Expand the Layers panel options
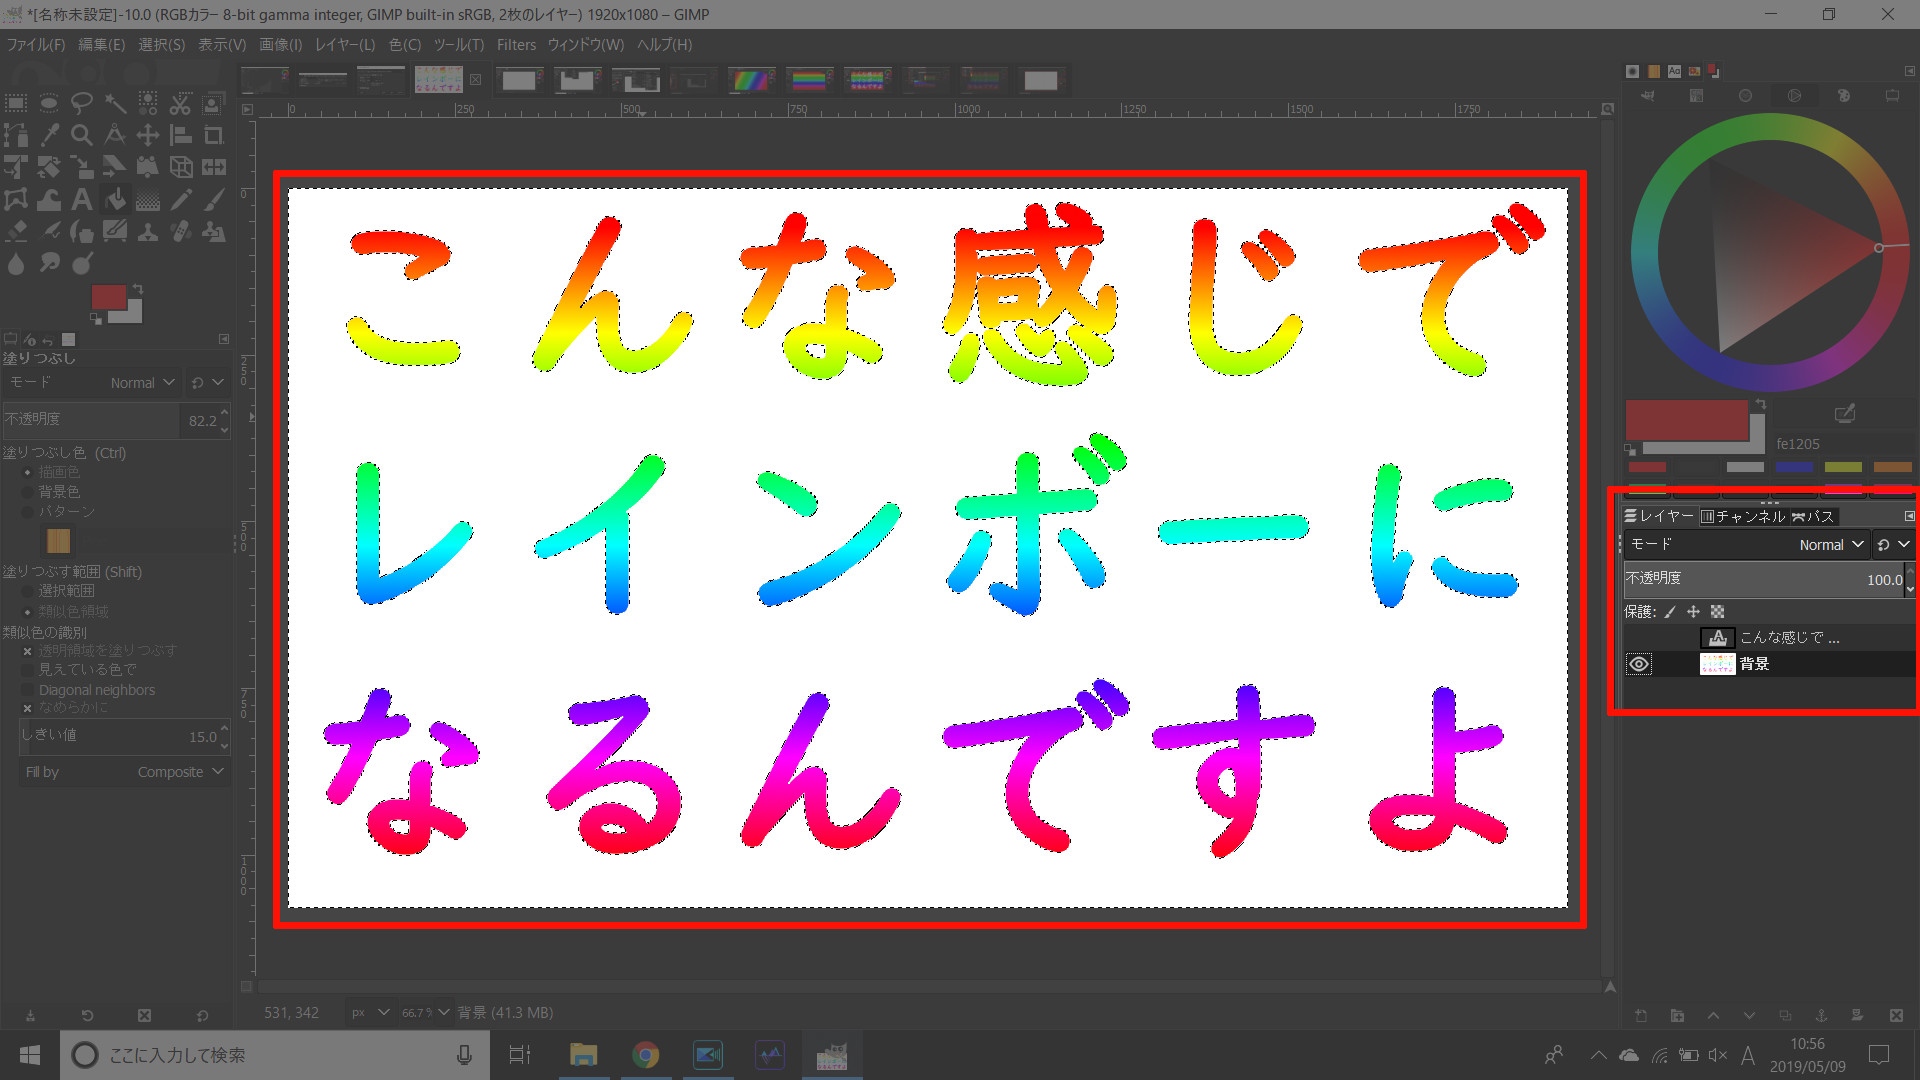 [1909, 516]
